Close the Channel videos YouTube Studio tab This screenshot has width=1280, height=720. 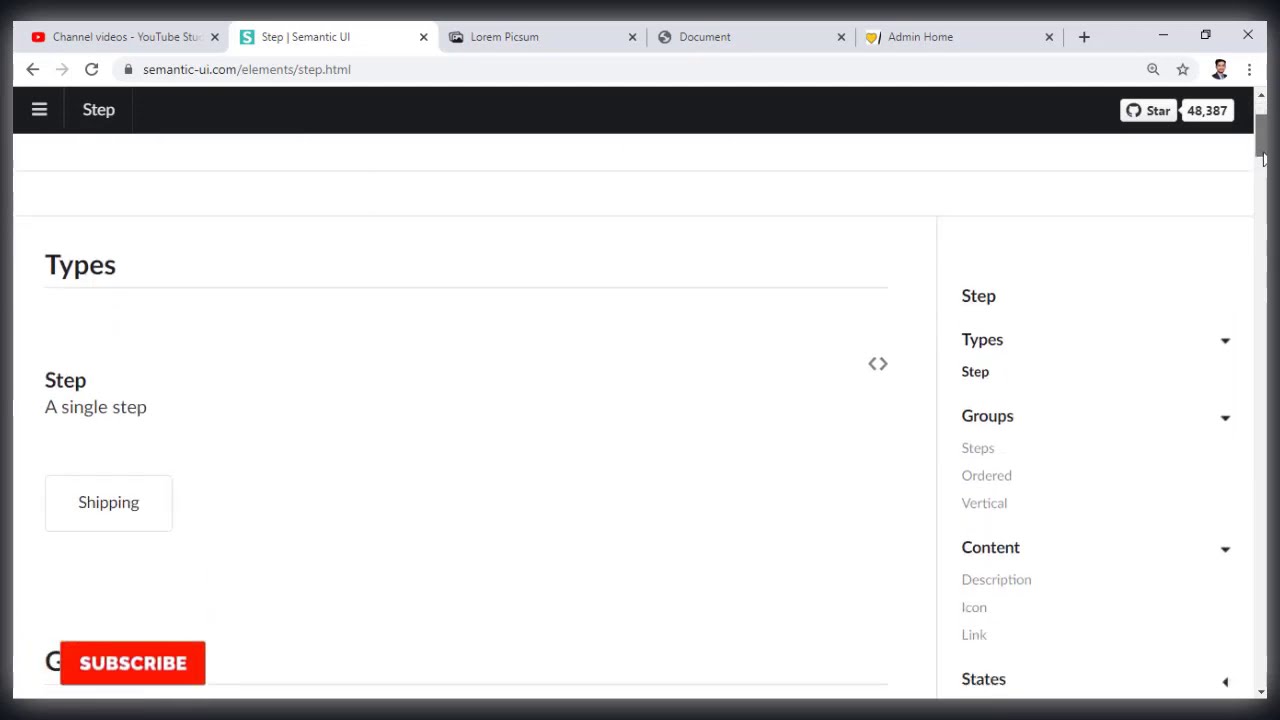coord(214,37)
